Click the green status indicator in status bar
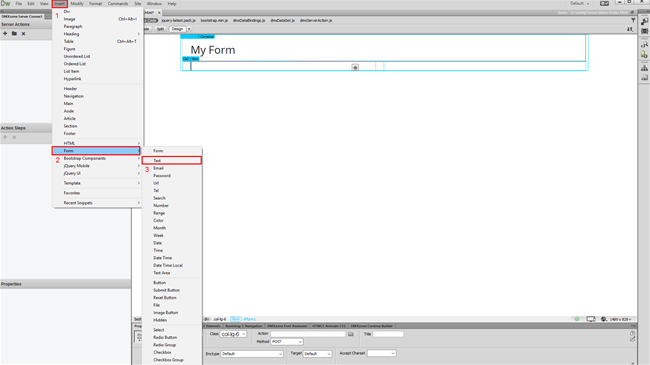 point(577,319)
